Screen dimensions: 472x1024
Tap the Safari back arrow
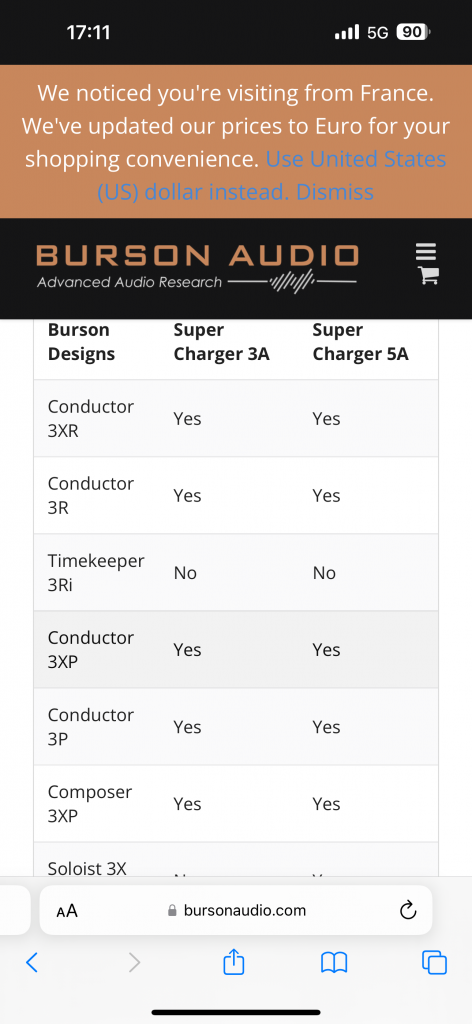click(x=31, y=962)
